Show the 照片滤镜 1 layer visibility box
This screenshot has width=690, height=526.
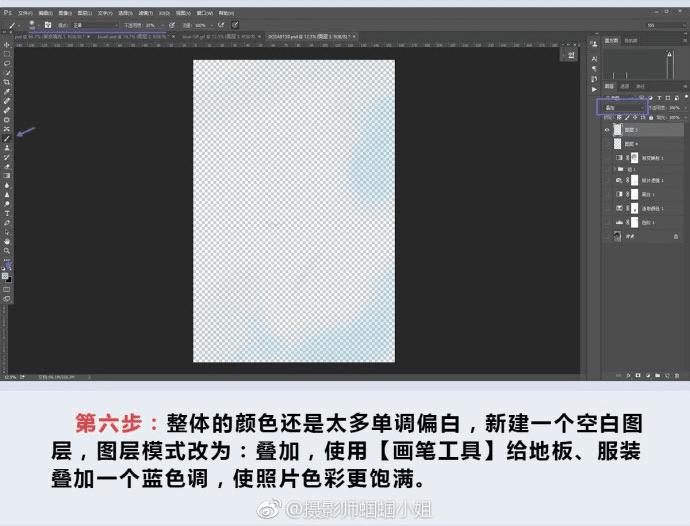click(607, 180)
